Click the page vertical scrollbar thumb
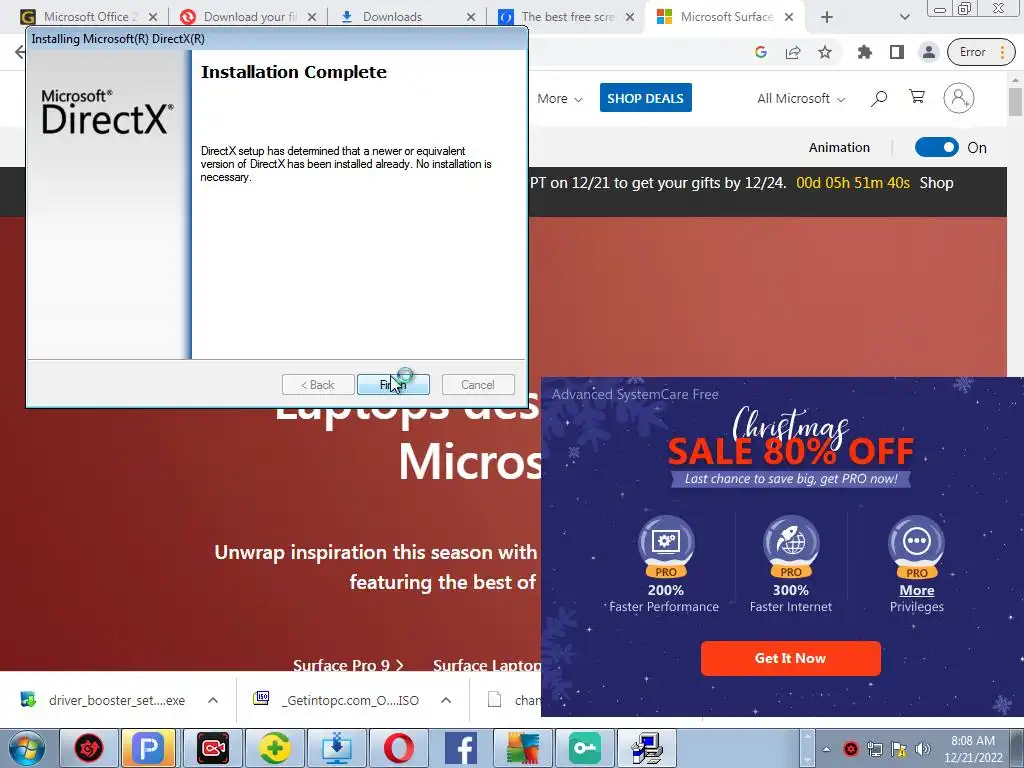 (1015, 102)
